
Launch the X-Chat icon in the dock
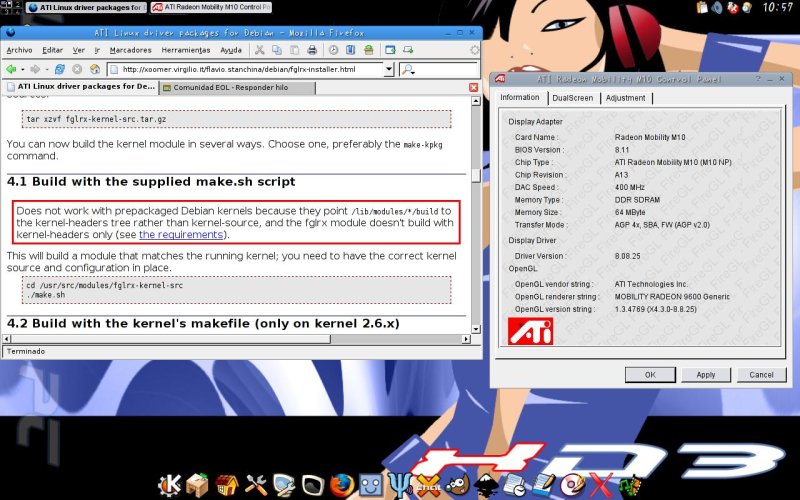coord(428,485)
